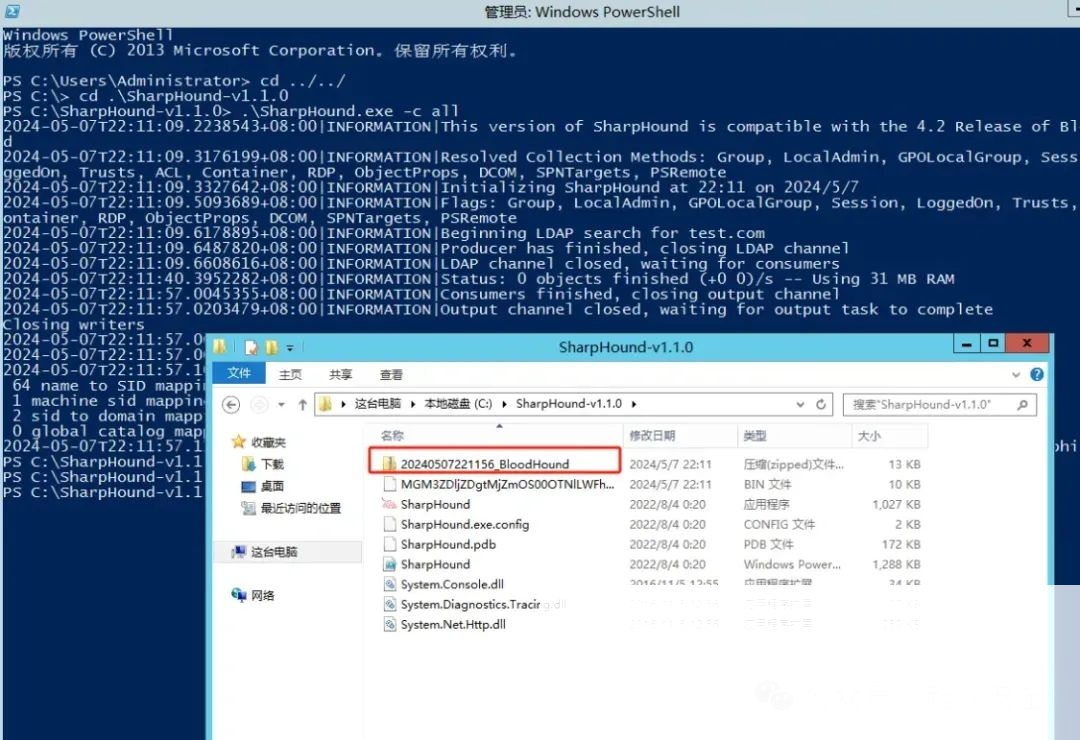Click the 网络 network icon

pos(239,595)
